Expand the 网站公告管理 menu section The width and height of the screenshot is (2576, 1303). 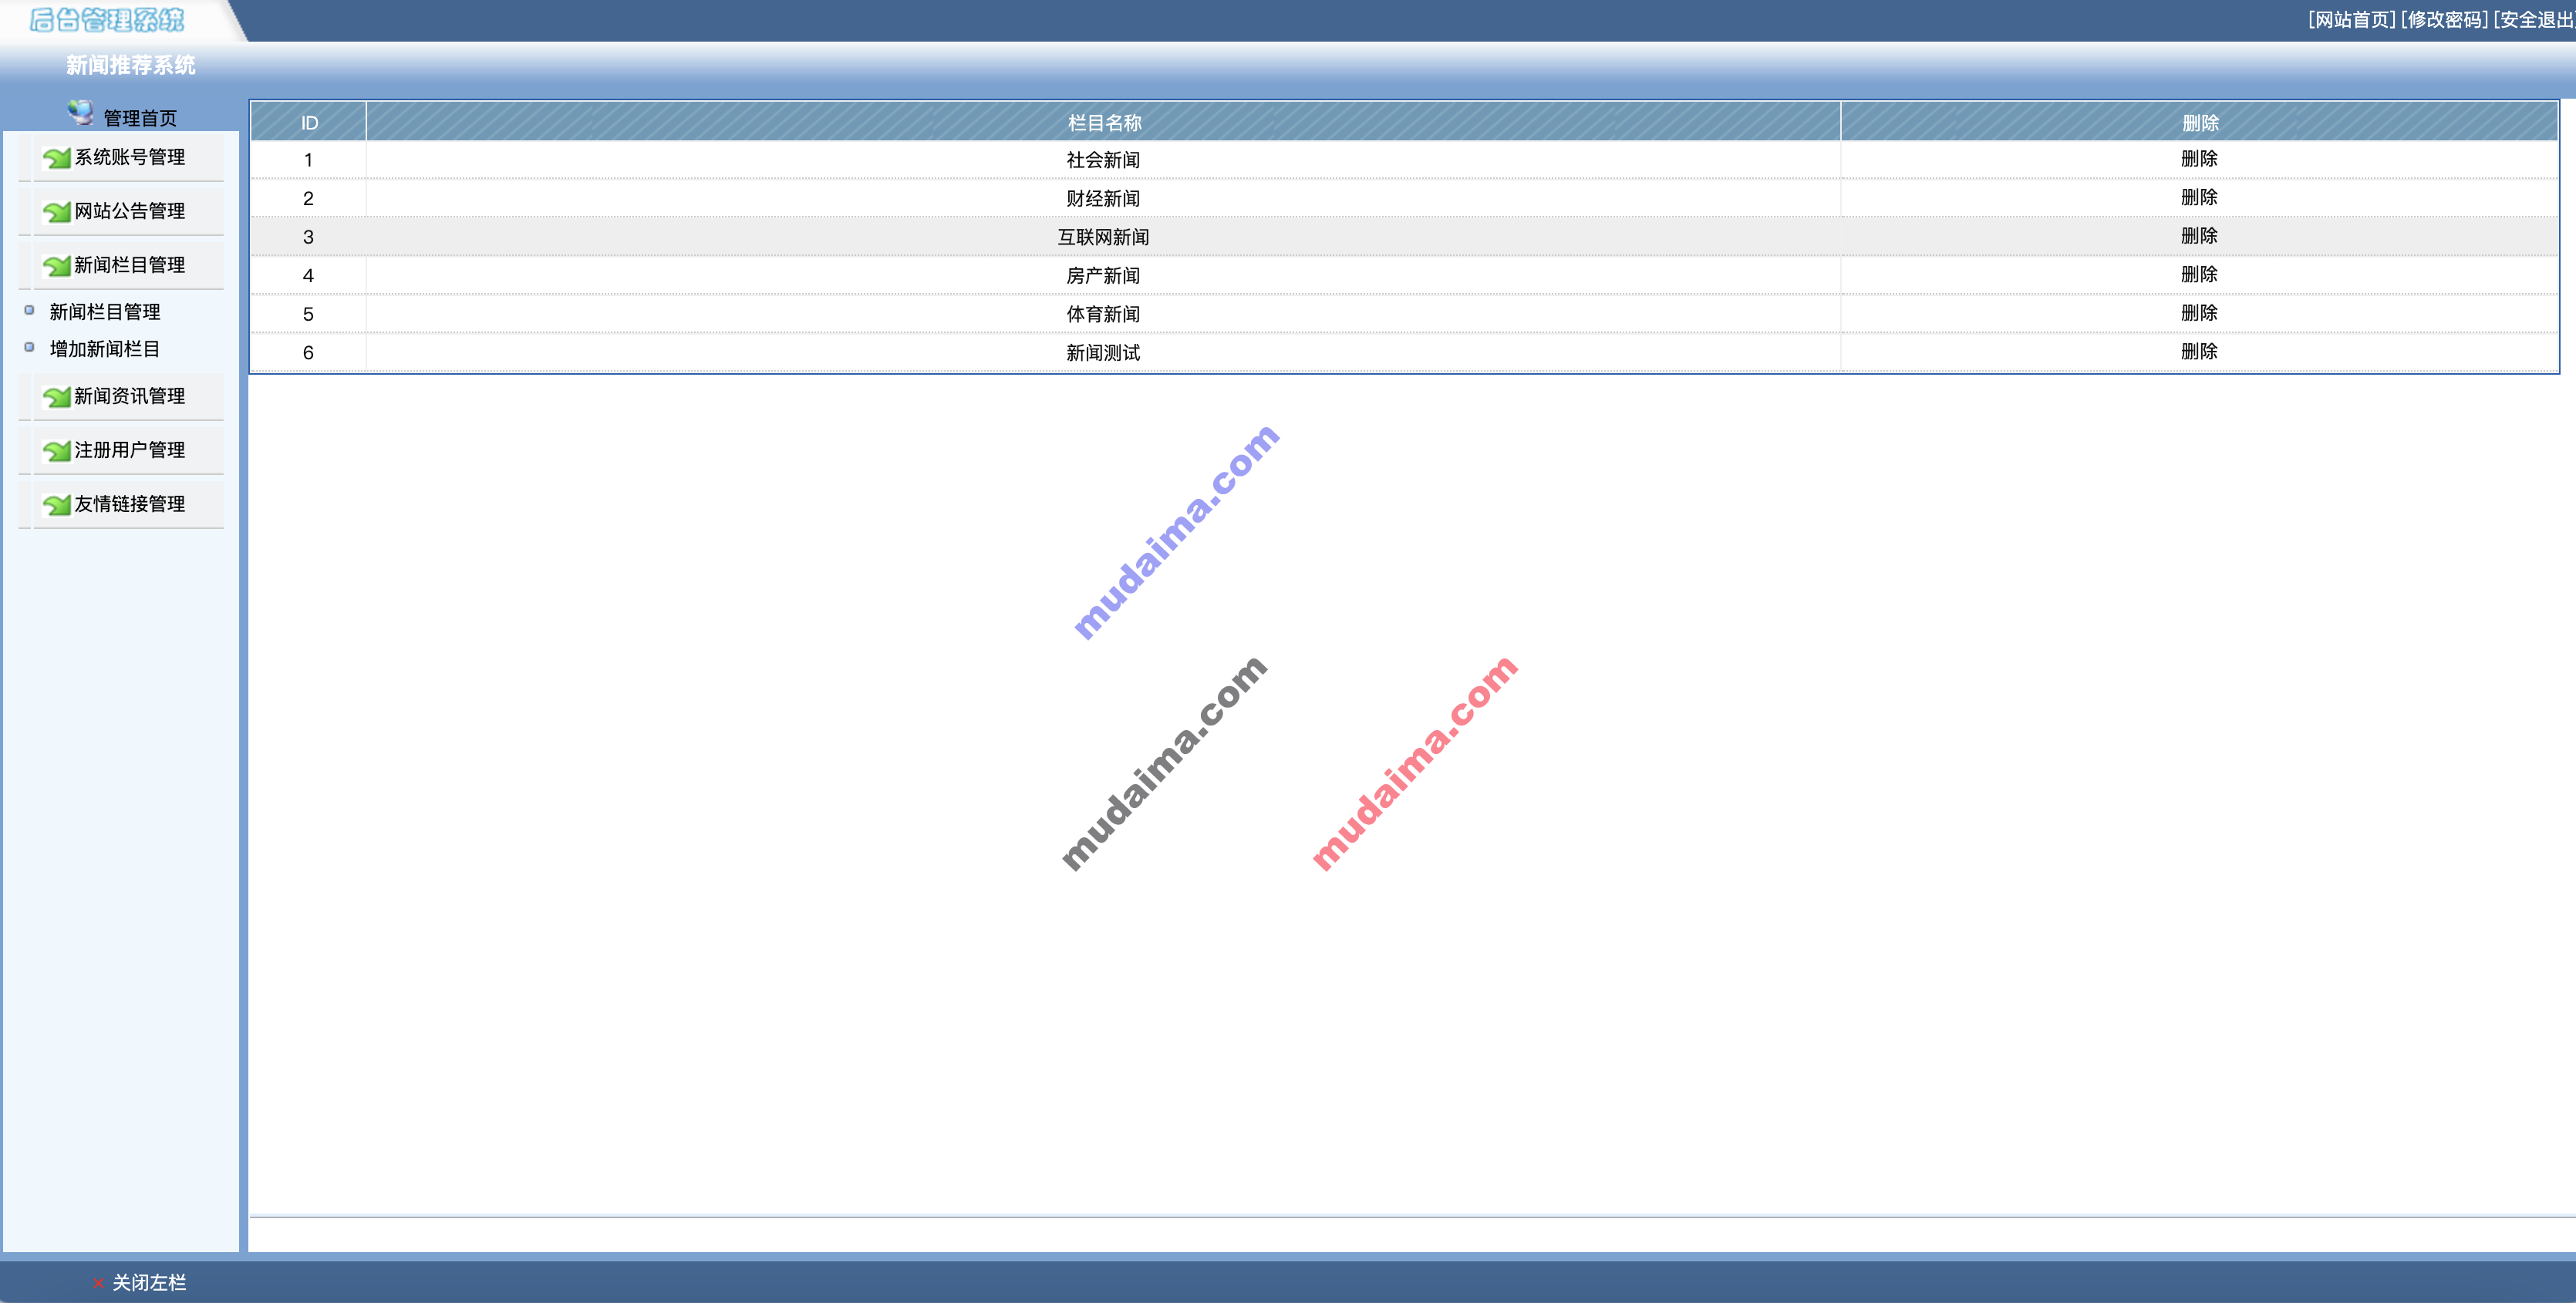tap(130, 211)
